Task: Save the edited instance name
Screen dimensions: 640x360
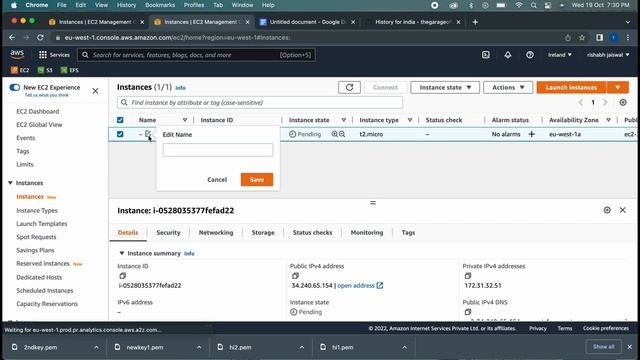Action: point(257,180)
